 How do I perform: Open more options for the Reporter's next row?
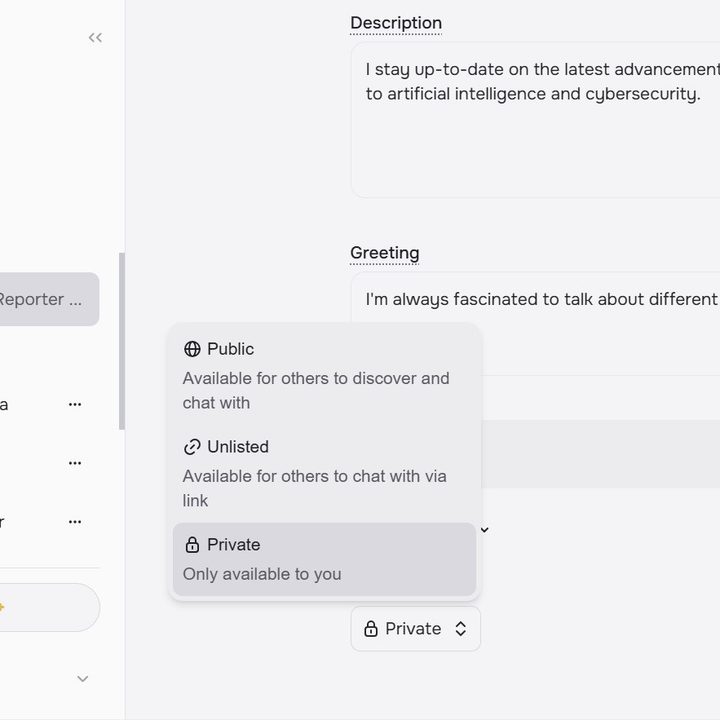tap(75, 405)
